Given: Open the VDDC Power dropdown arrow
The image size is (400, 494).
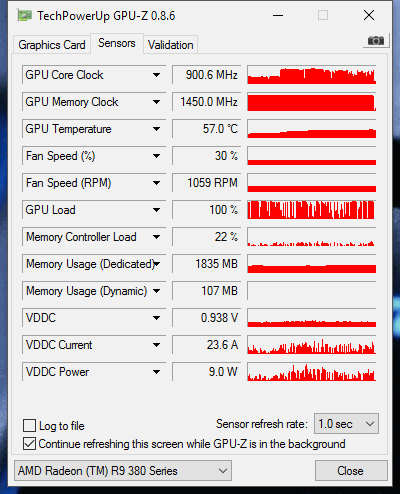Looking at the screenshot, I should coord(156,372).
